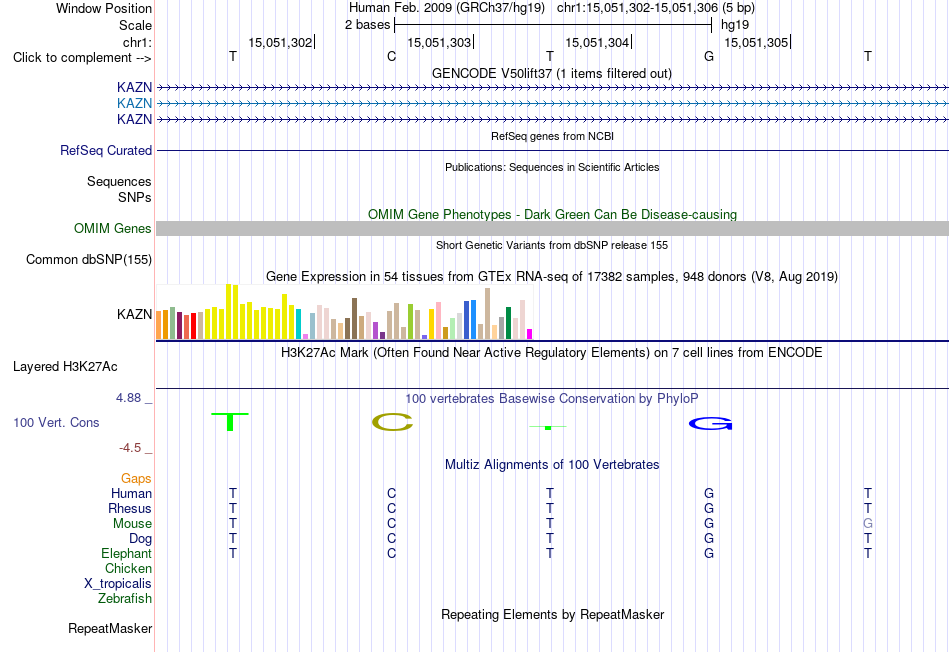Click position label 15,051,304 in the ruler
Viewport: 950px width, 652px height.
tap(597, 42)
